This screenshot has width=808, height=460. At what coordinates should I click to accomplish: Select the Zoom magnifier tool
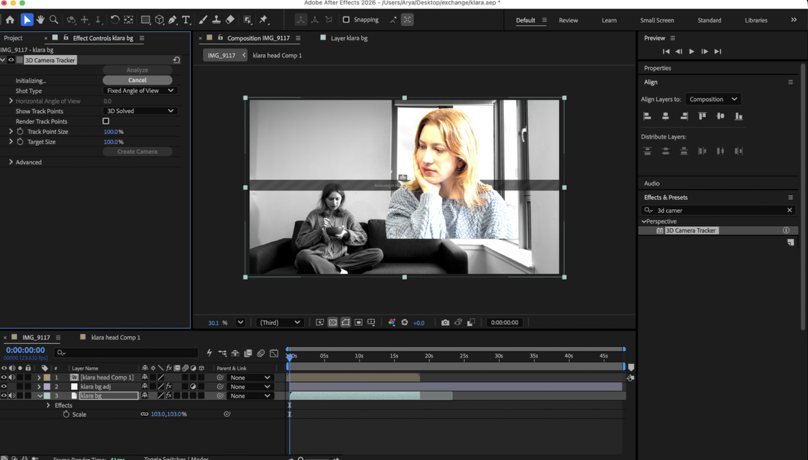(x=54, y=20)
